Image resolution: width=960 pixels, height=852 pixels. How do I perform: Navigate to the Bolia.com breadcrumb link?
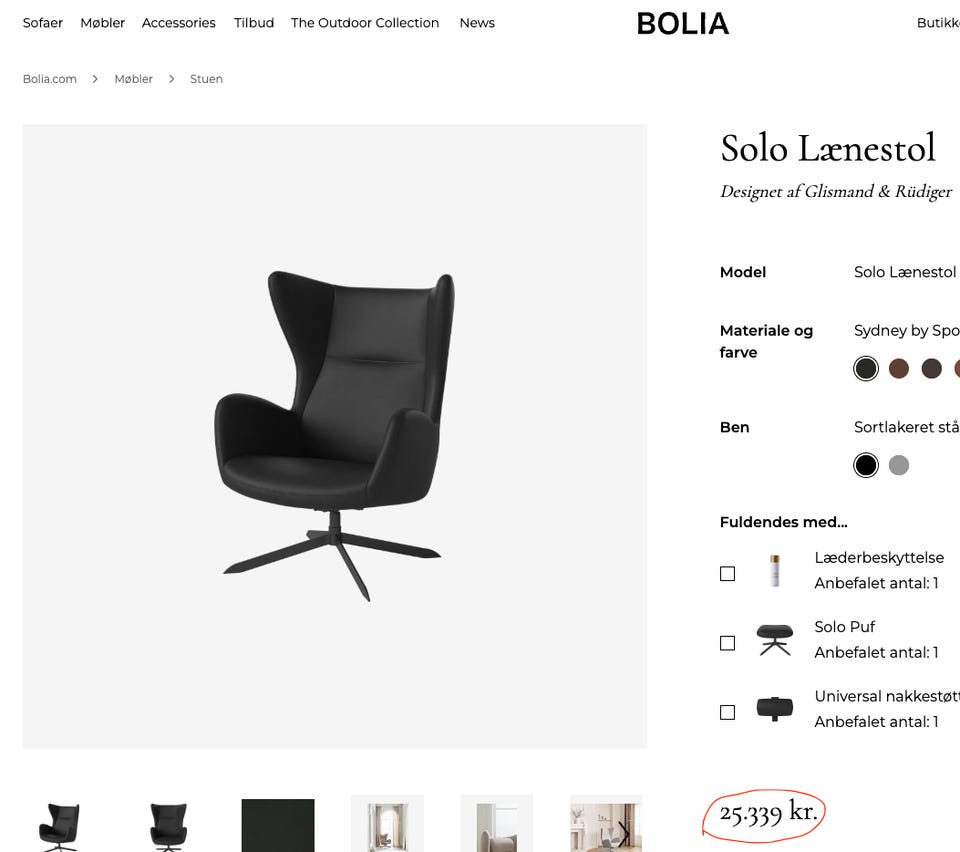(x=49, y=78)
